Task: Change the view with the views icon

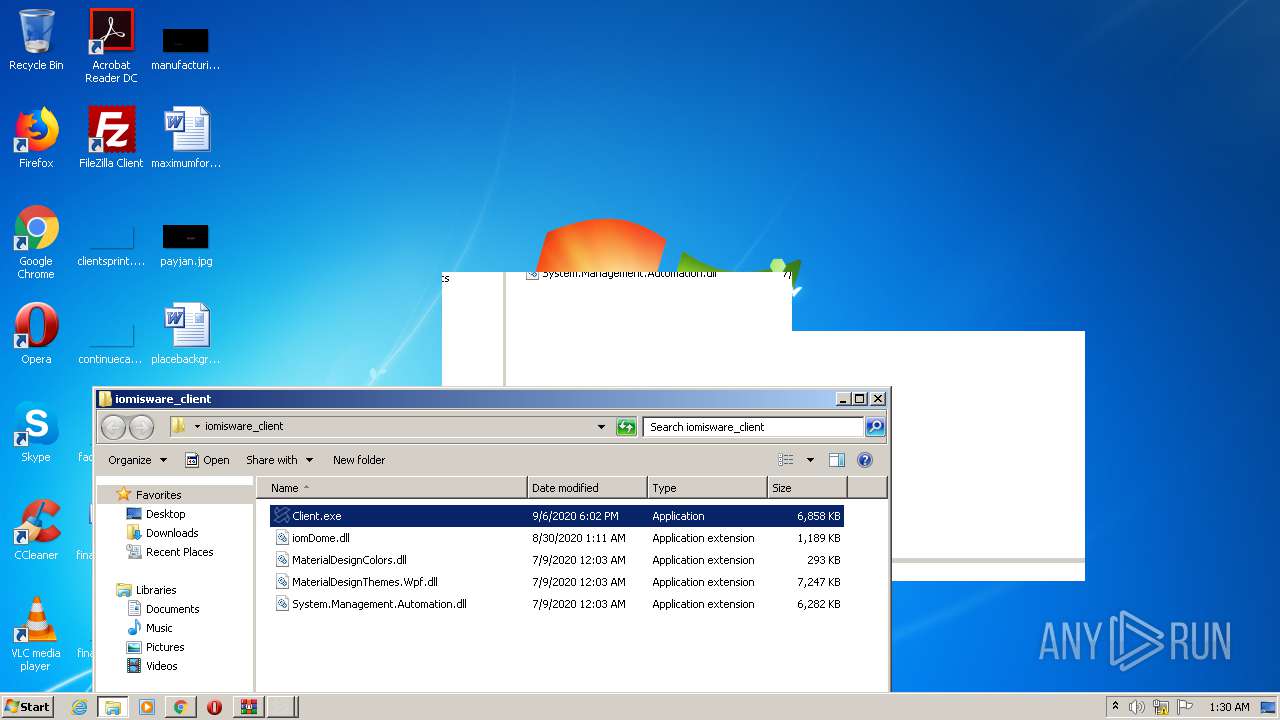Action: (x=786, y=460)
